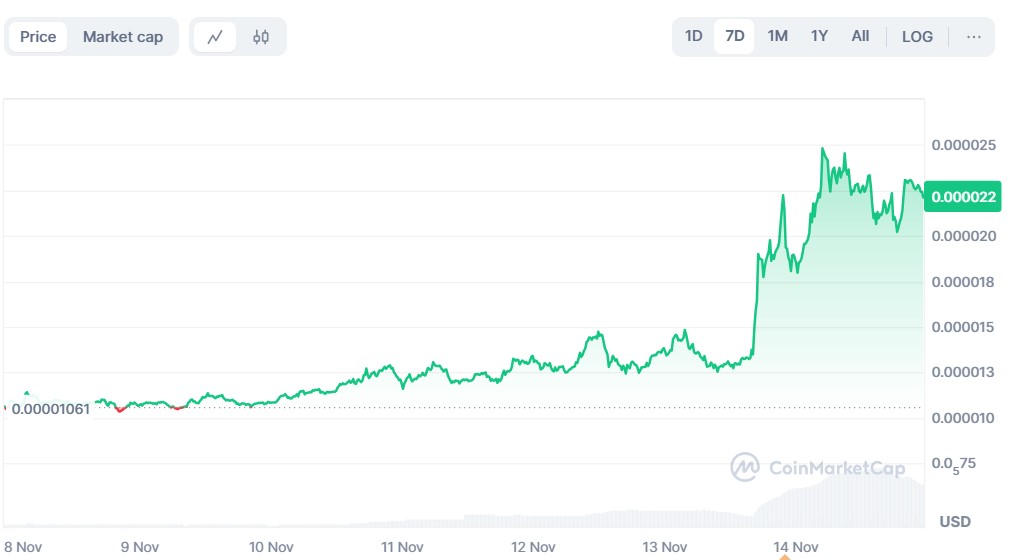Select the 1D time range
This screenshot has width=1011, height=560.
[x=693, y=37]
